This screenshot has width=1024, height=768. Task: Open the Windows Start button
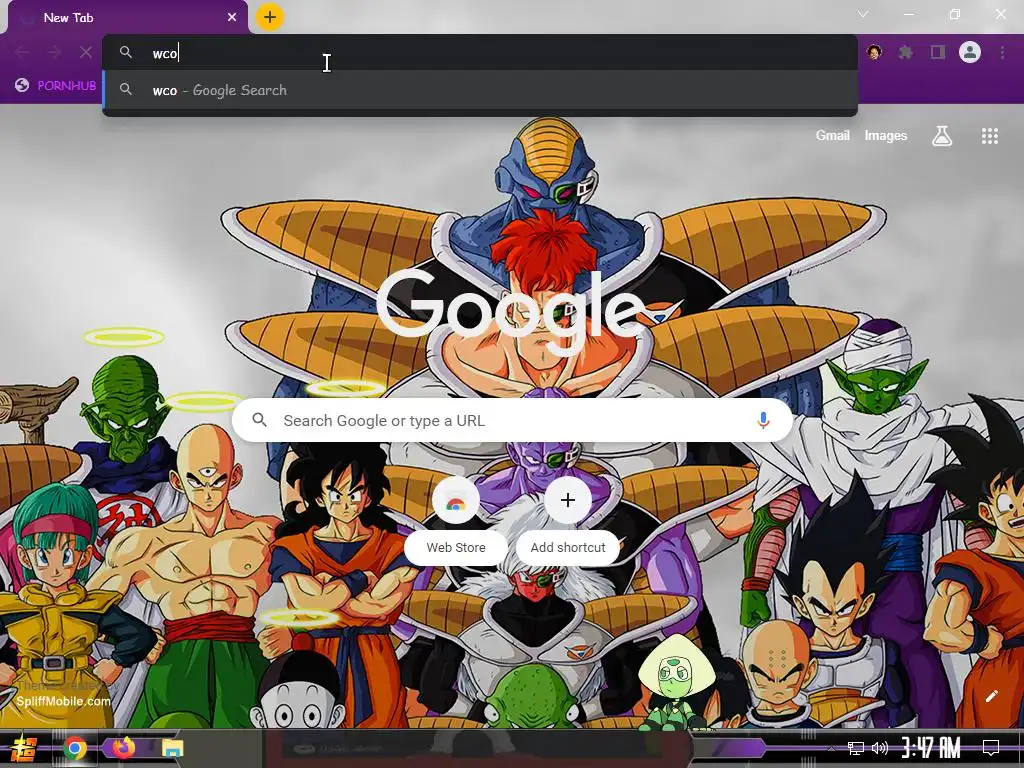click(24, 748)
